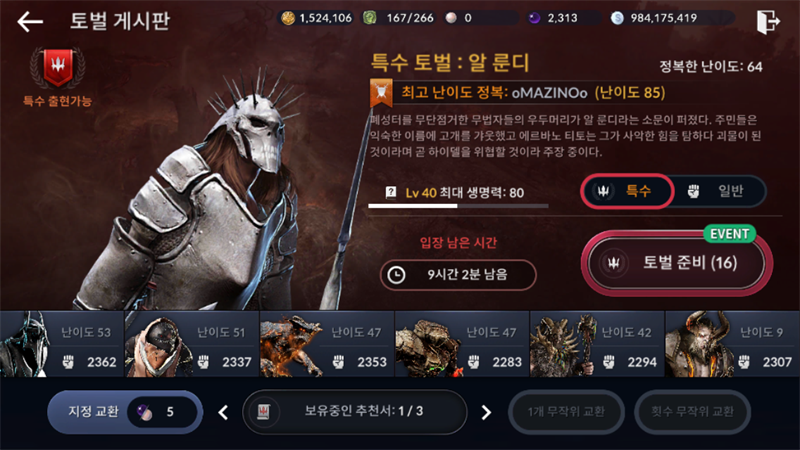This screenshot has height=450, width=800.
Task: Tap the green stamina 167/266 icon
Action: pyautogui.click(x=370, y=18)
